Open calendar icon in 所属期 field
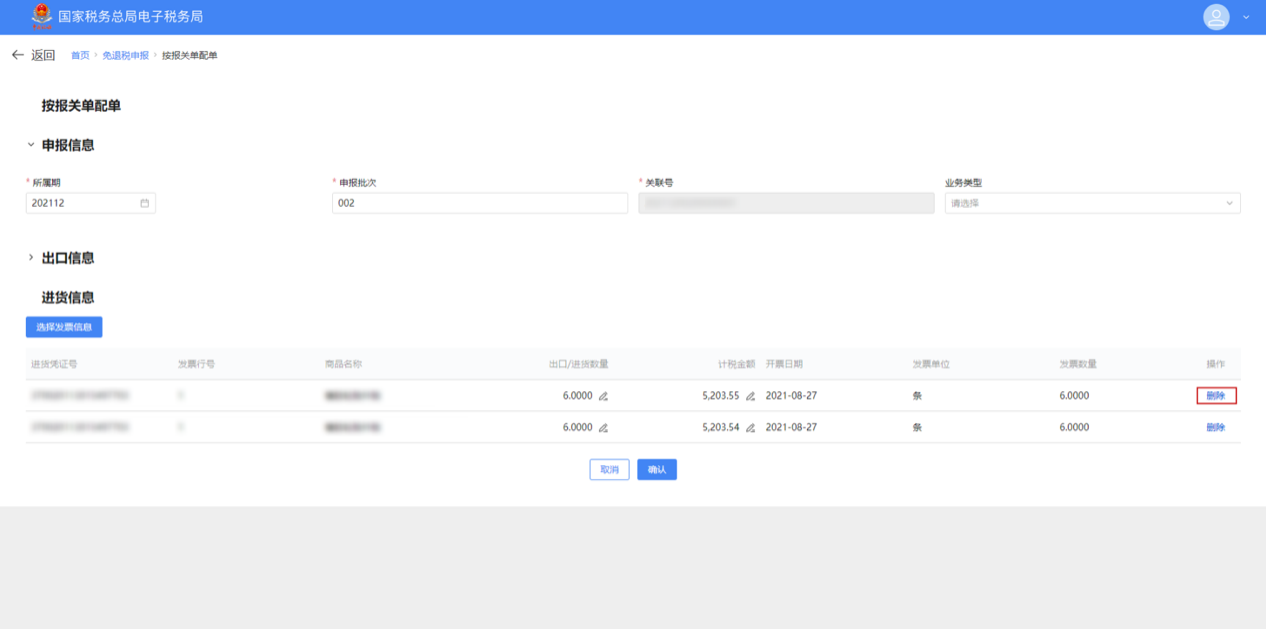 [145, 203]
